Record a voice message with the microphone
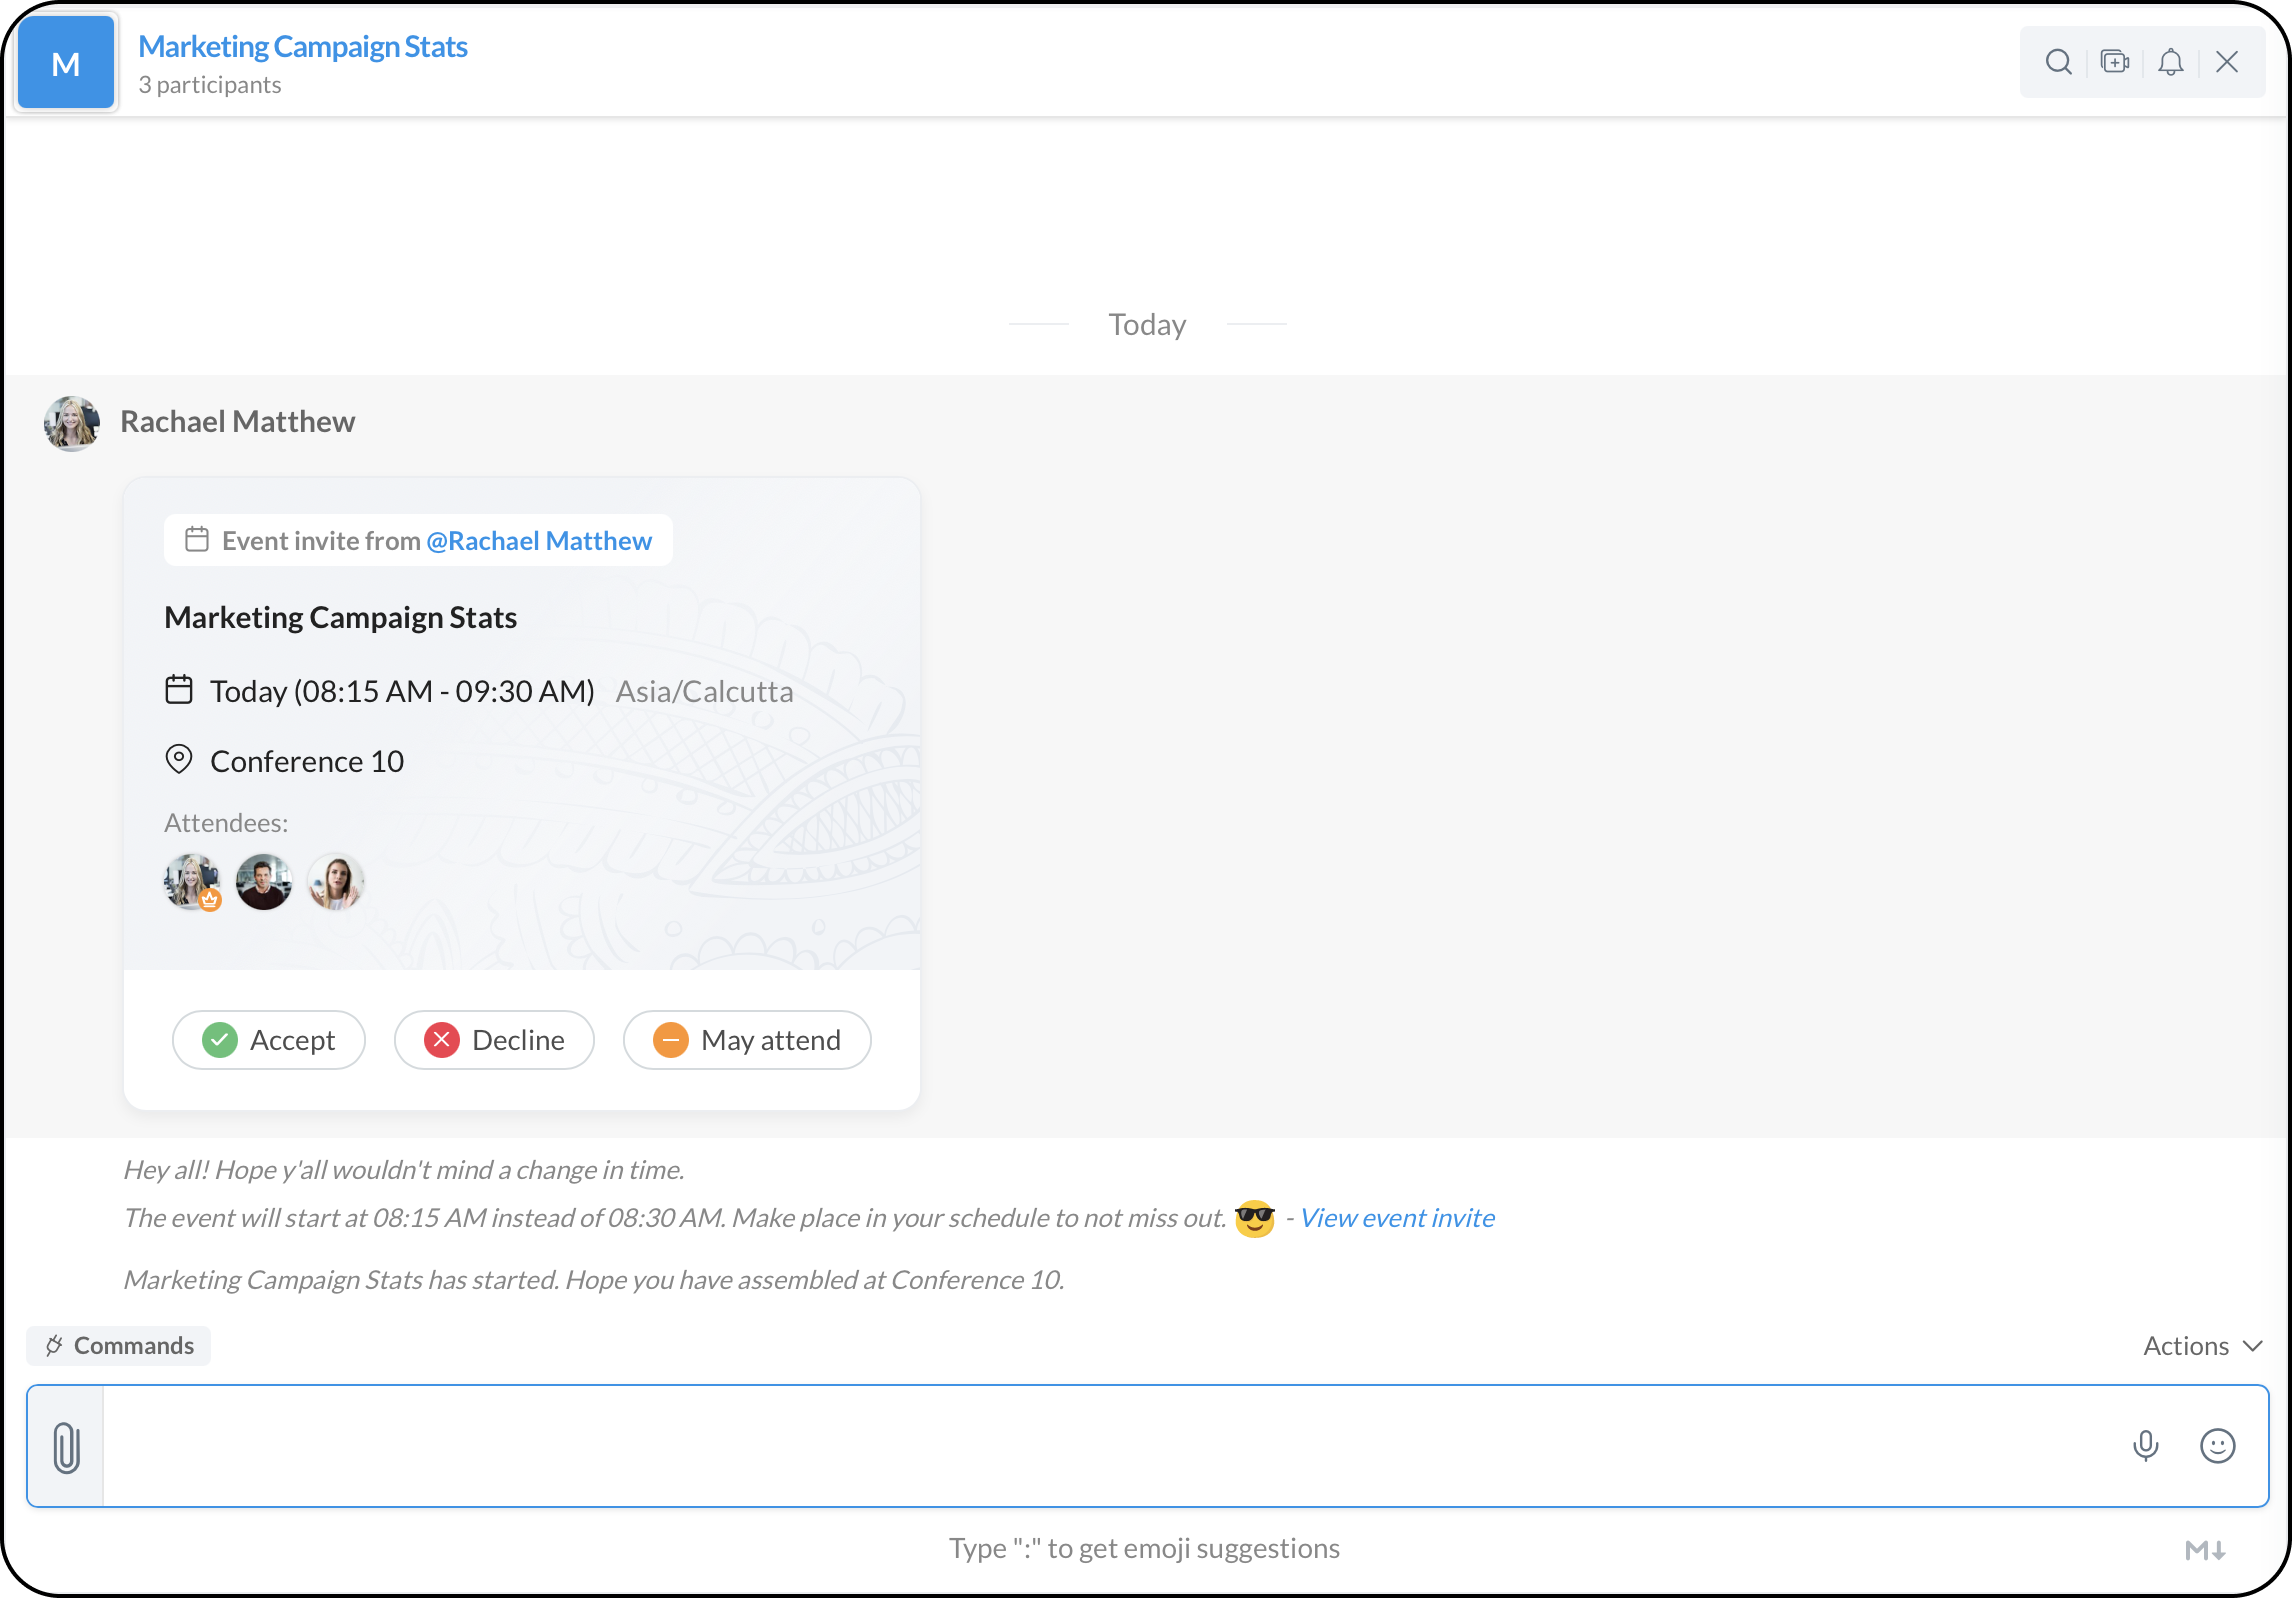This screenshot has height=1598, width=2292. coord(2145,1446)
